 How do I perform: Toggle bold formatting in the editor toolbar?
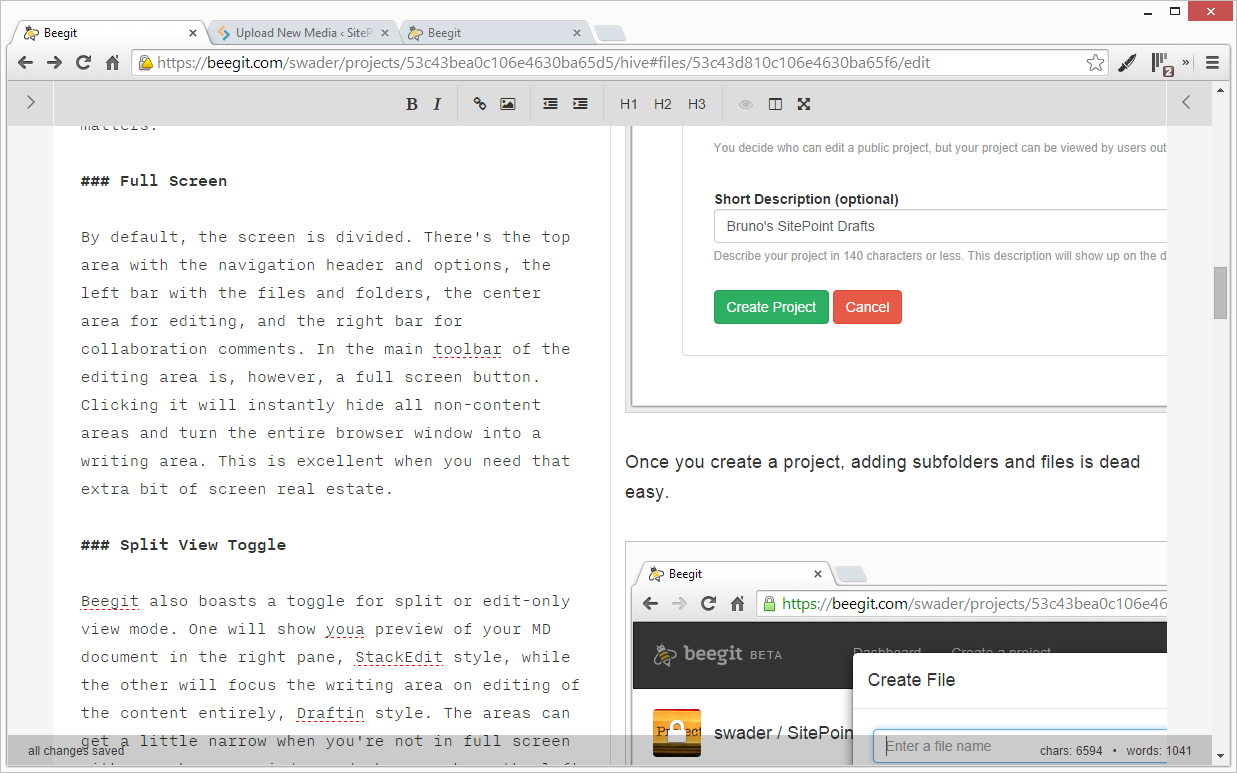point(411,104)
